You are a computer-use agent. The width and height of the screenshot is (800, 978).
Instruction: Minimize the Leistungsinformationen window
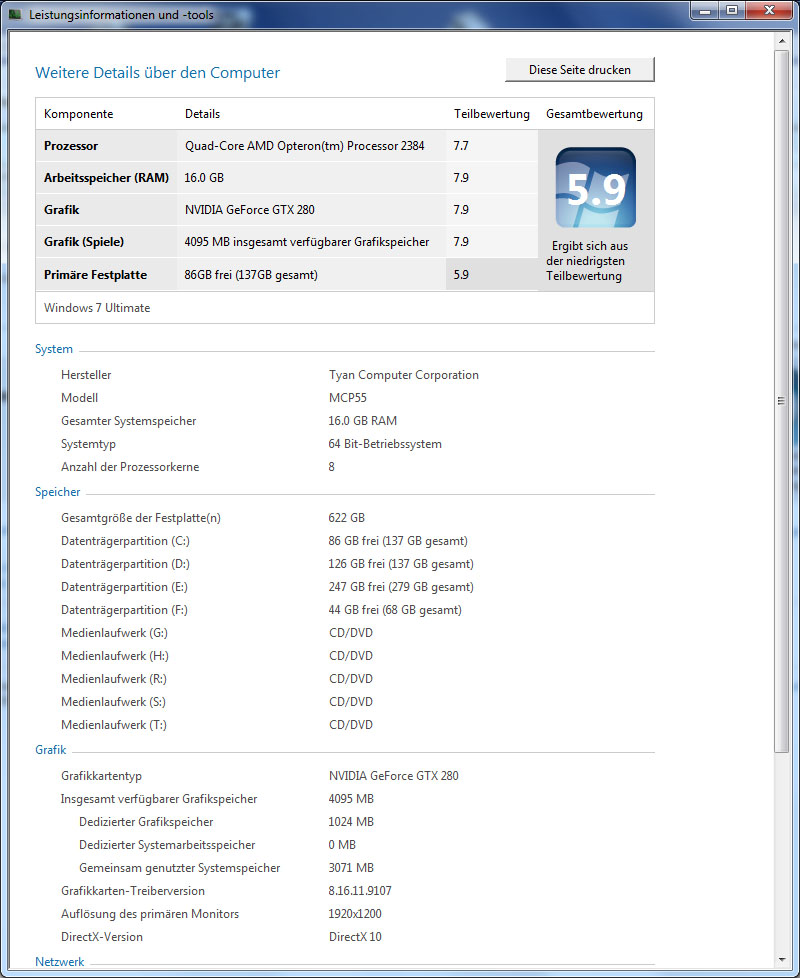coord(705,11)
